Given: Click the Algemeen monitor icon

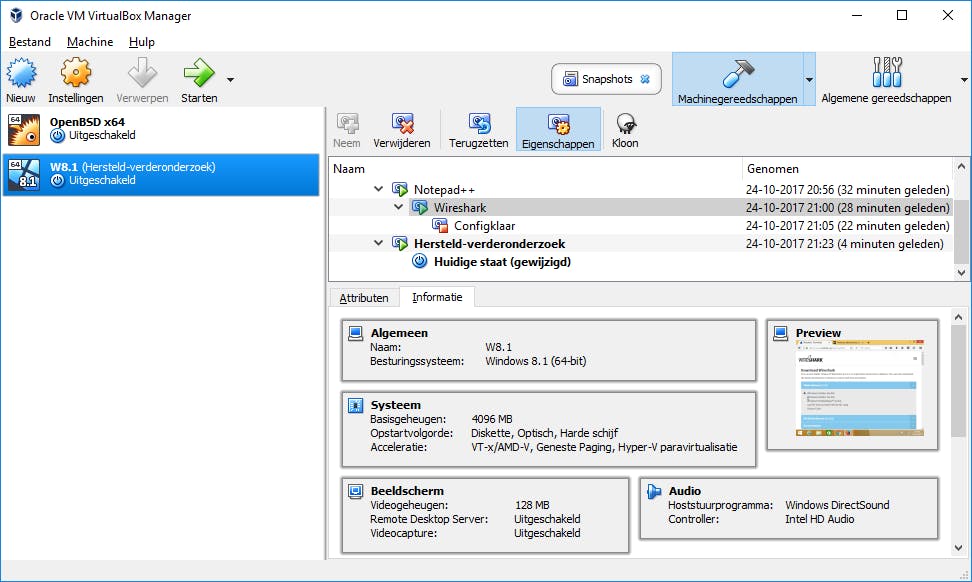Looking at the screenshot, I should (355, 333).
